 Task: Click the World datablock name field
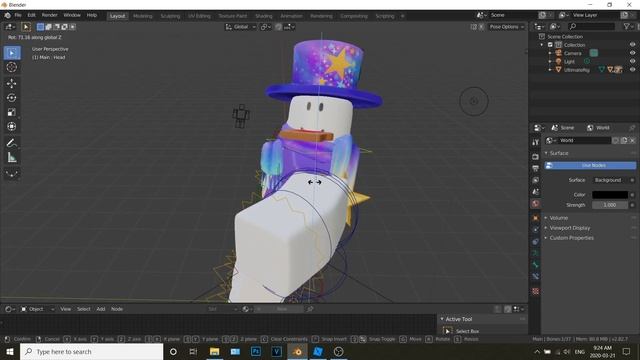point(584,140)
